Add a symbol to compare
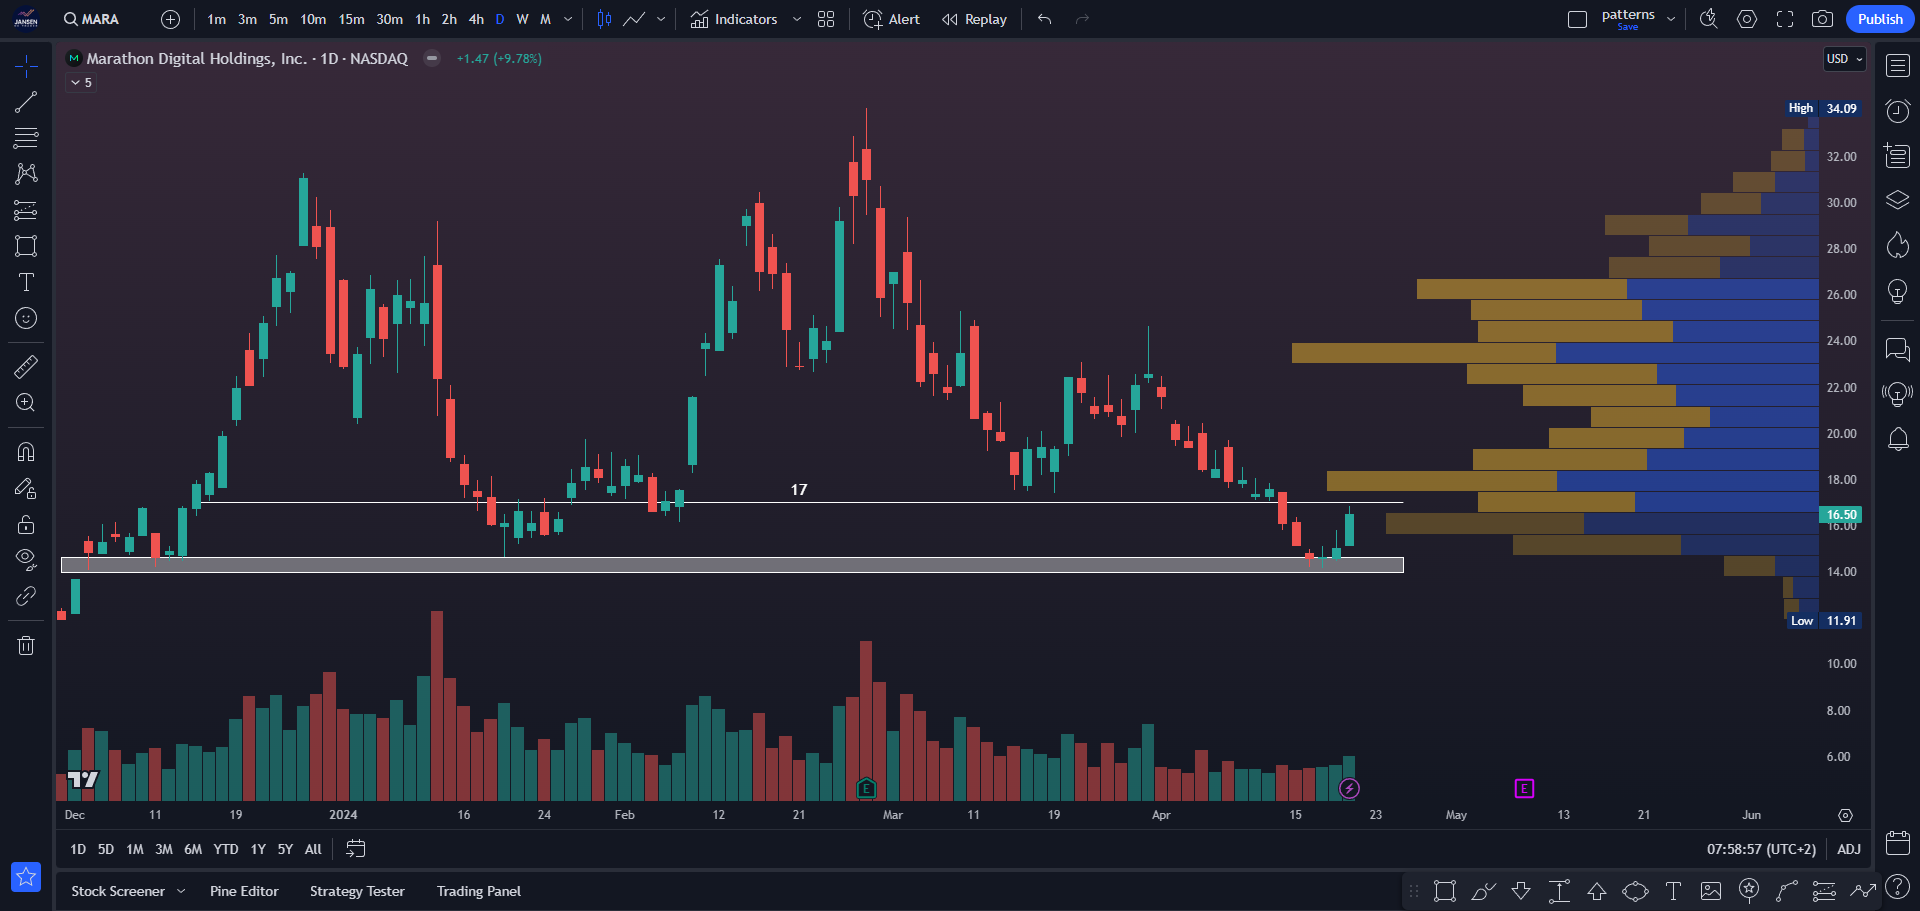This screenshot has height=911, width=1920. coord(170,19)
